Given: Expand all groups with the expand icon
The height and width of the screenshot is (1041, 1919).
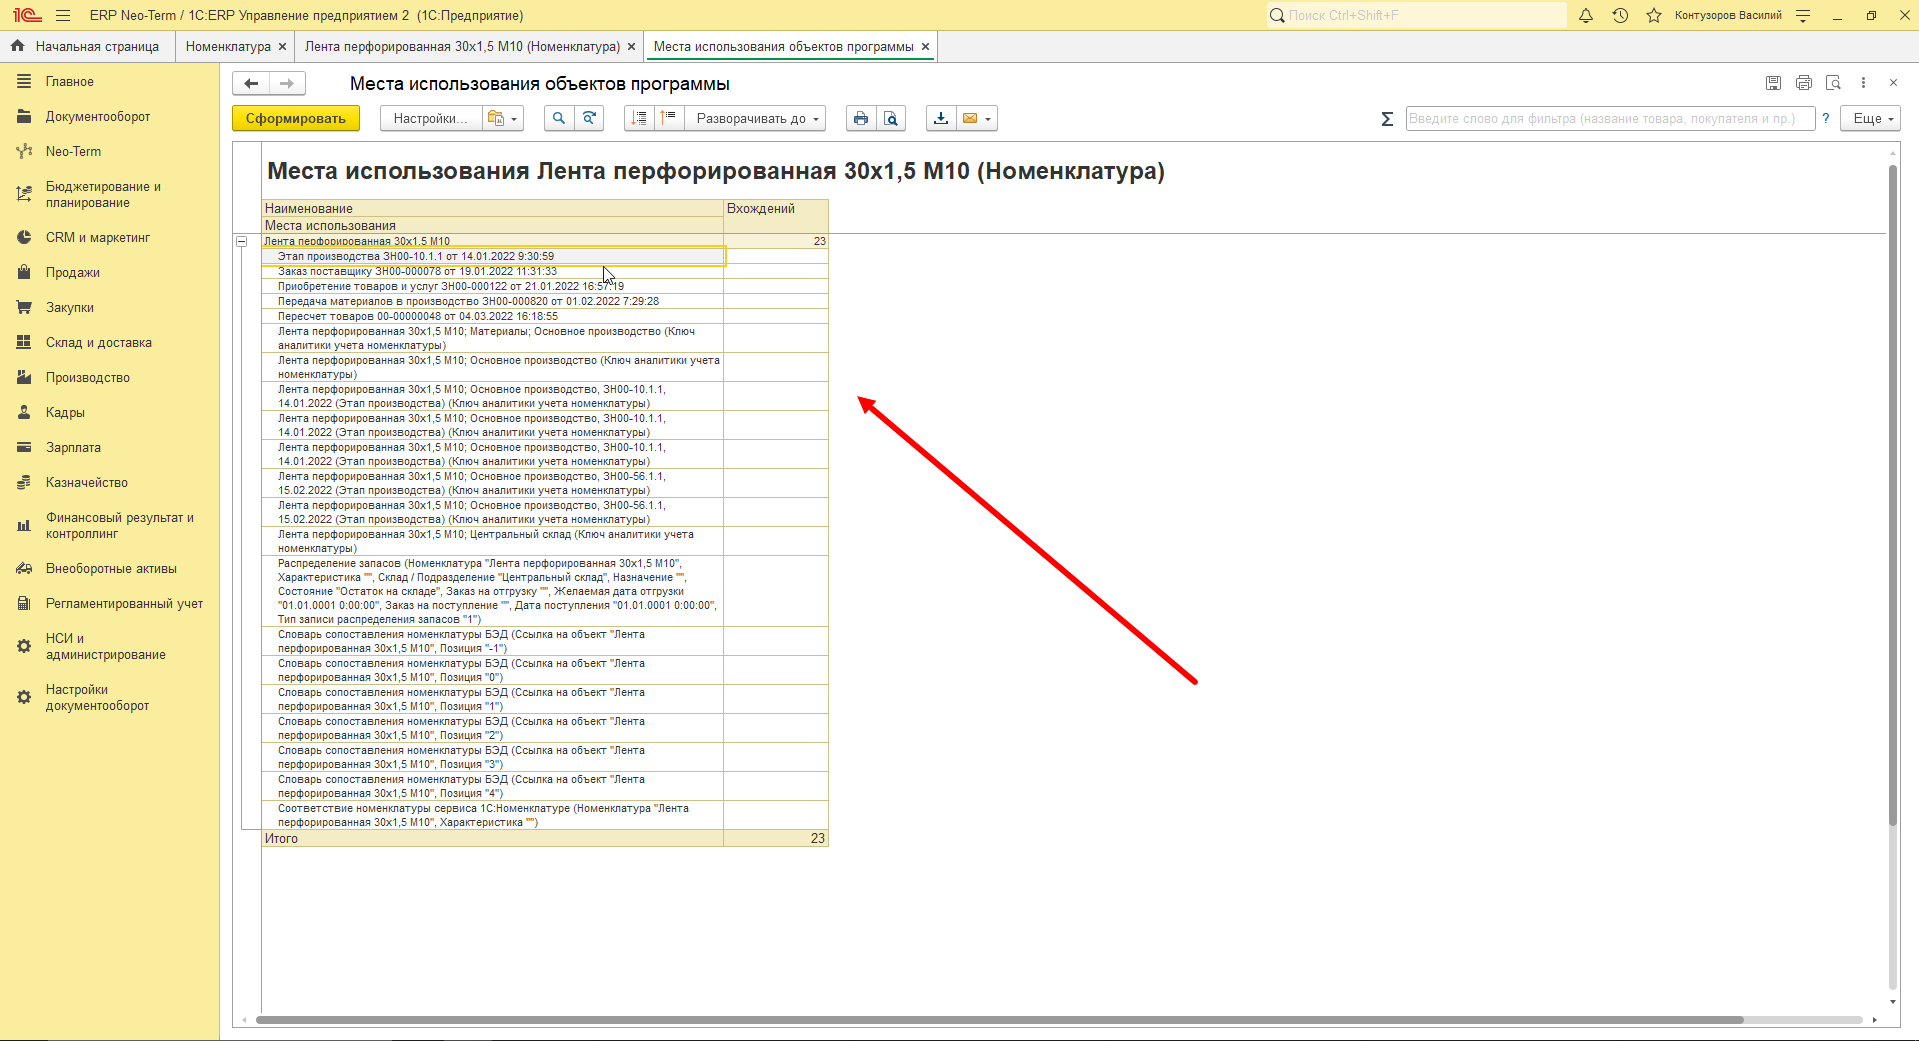Looking at the screenshot, I should click(669, 119).
